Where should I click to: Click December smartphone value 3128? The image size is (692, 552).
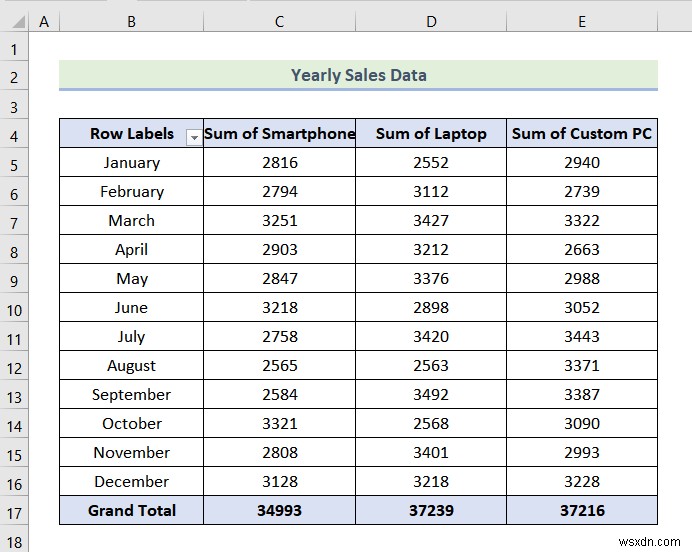[279, 481]
